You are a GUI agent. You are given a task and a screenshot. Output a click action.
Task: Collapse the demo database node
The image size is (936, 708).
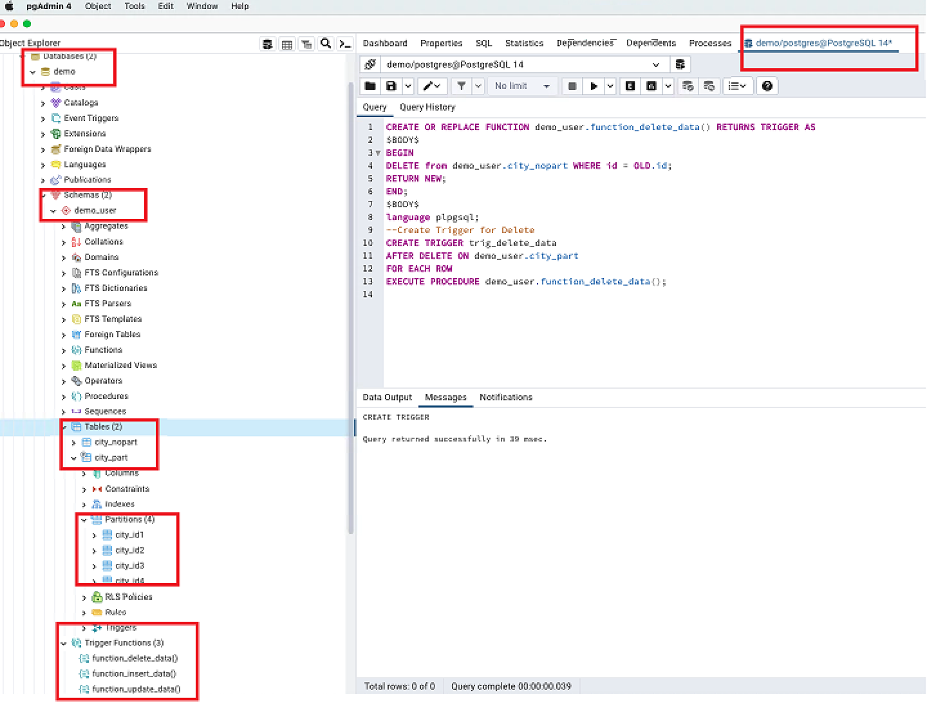point(33,72)
